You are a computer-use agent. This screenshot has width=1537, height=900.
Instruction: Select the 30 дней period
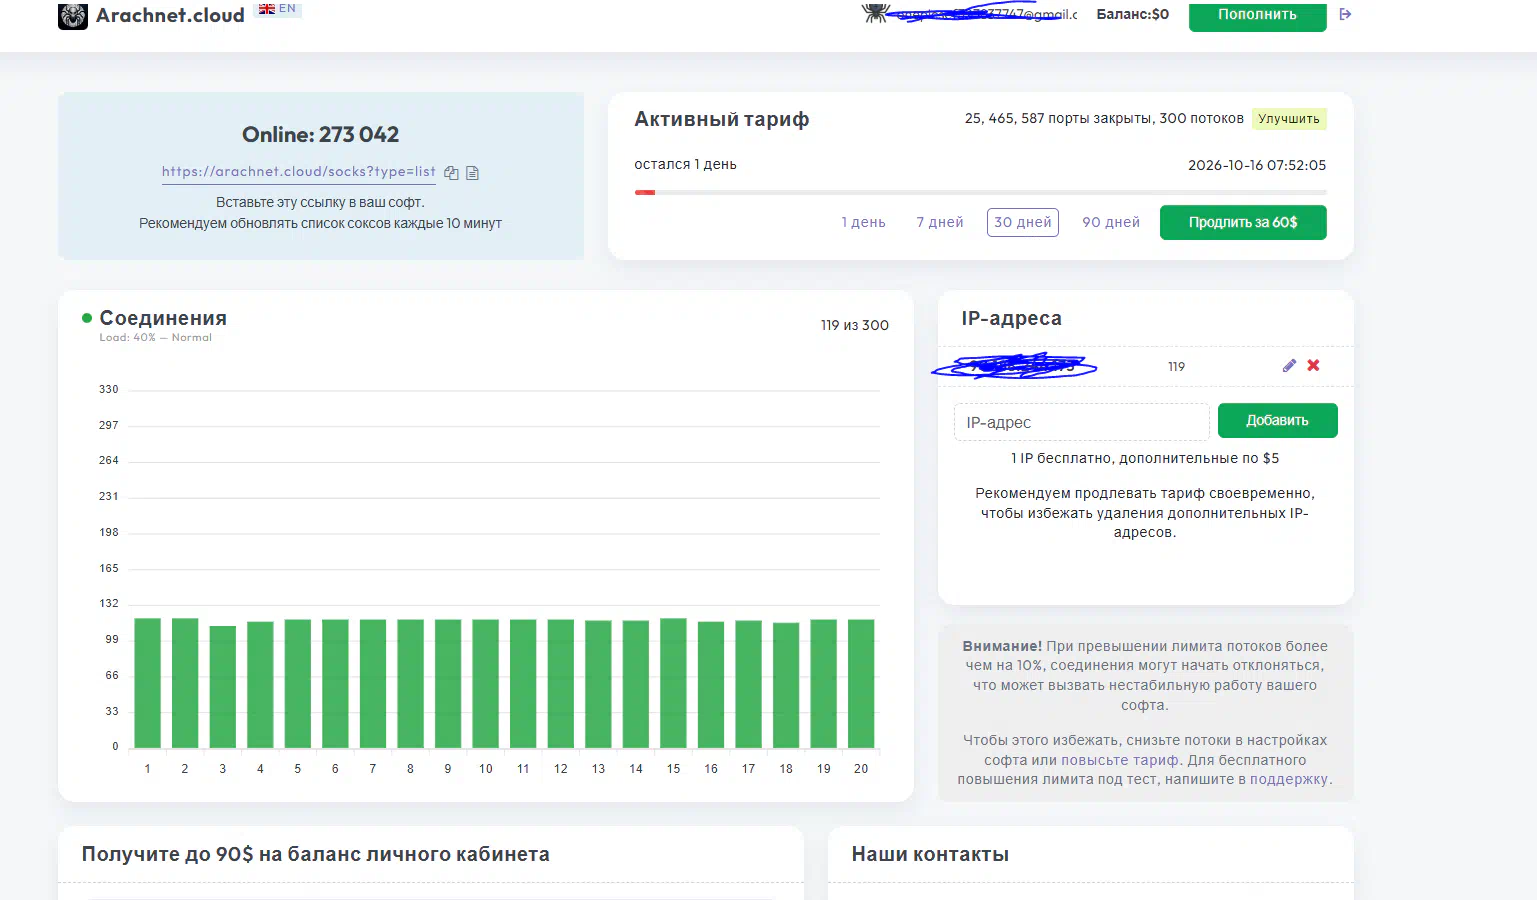coord(1023,222)
